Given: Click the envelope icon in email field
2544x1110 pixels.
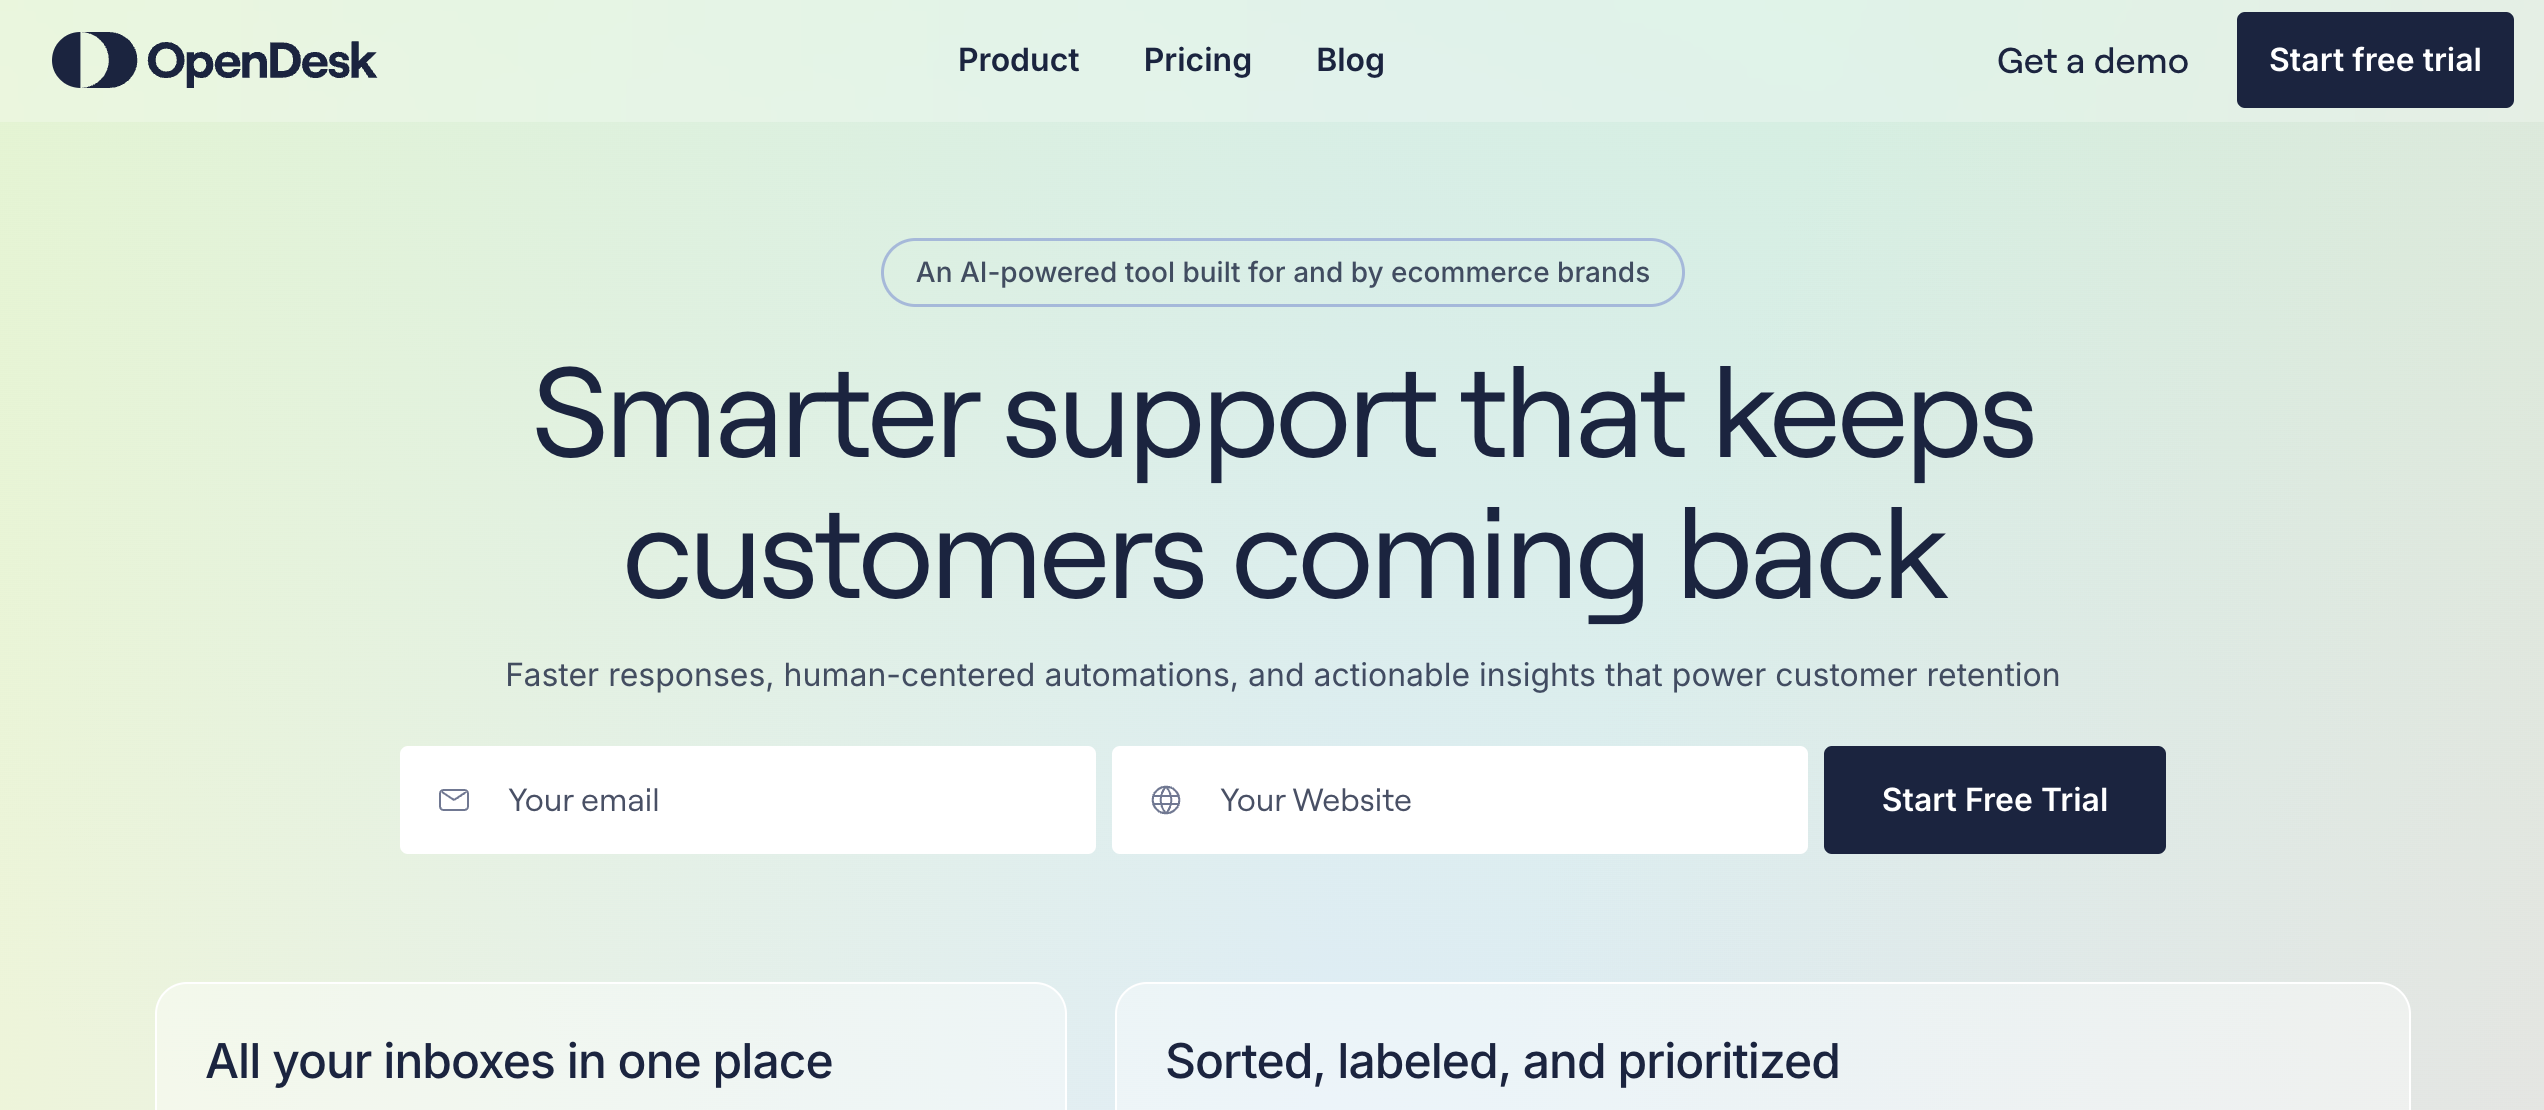Looking at the screenshot, I should pyautogui.click(x=454, y=800).
